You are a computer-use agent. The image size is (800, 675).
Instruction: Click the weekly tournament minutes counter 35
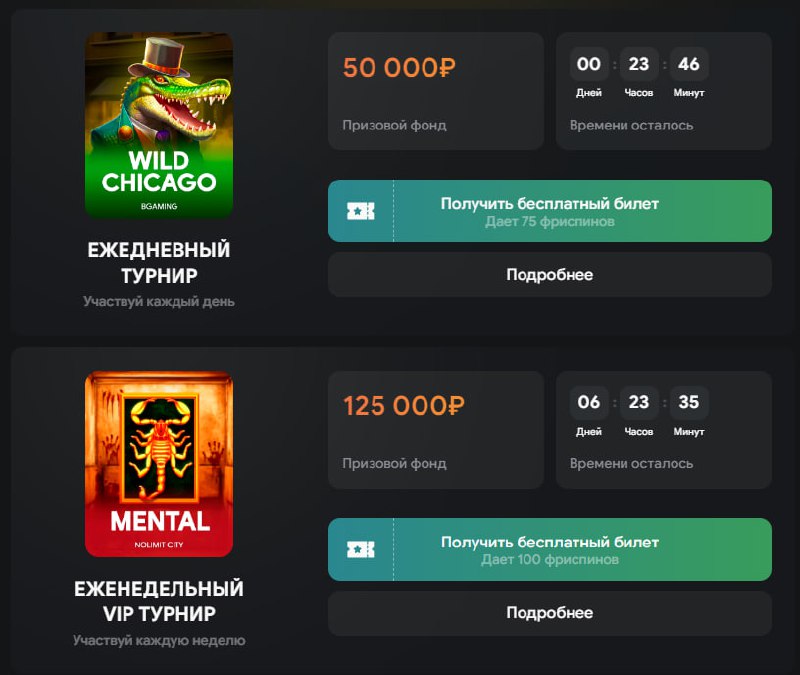click(x=689, y=403)
